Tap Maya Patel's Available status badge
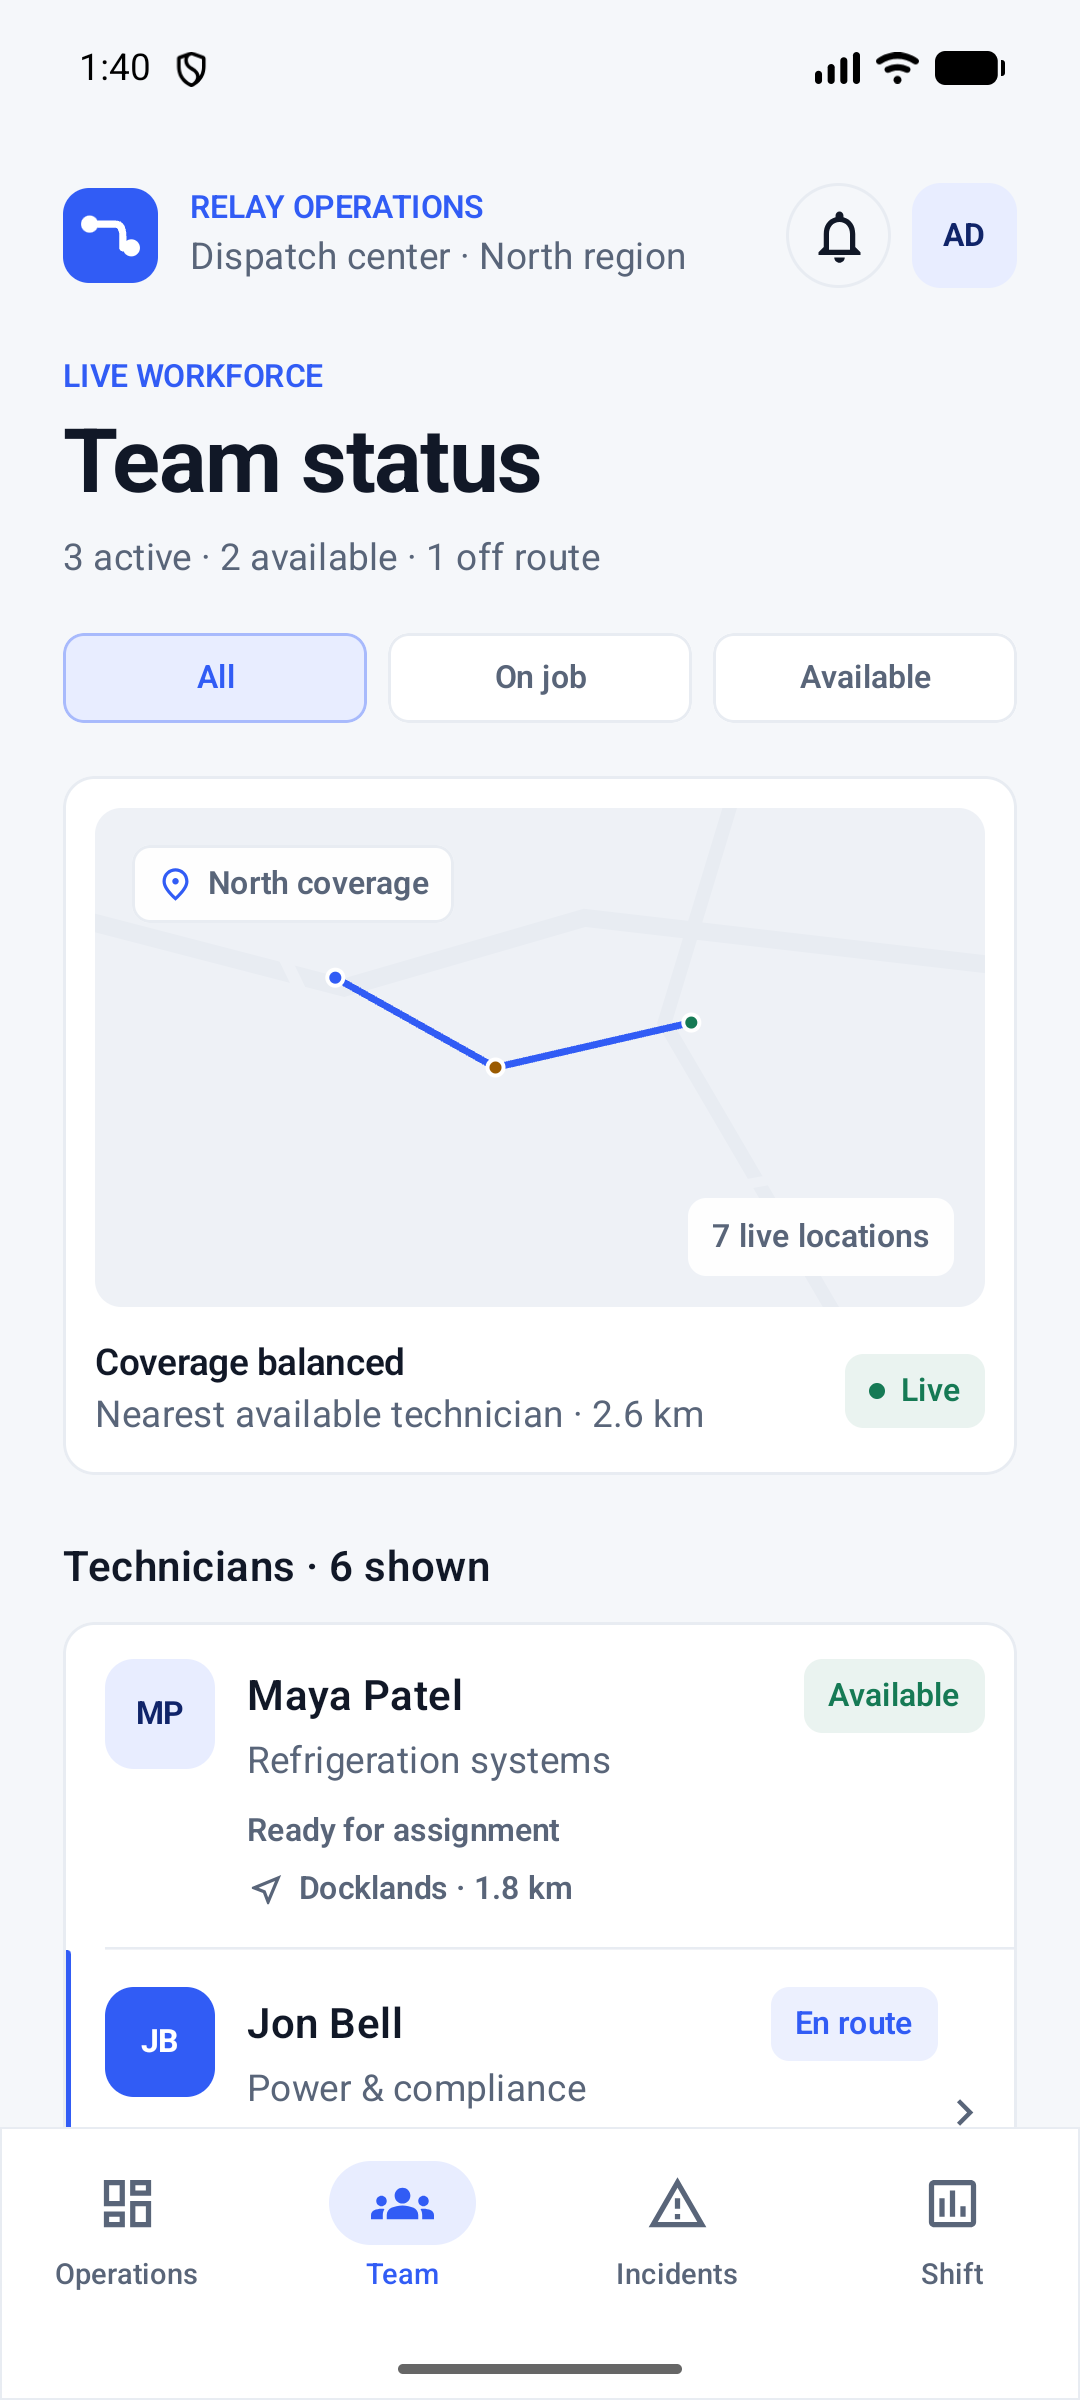The height and width of the screenshot is (2400, 1080). coord(894,1696)
